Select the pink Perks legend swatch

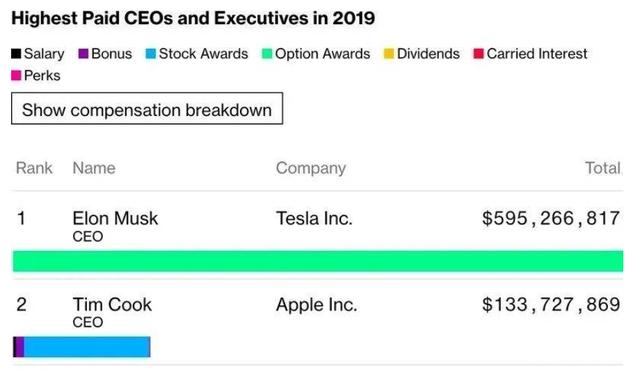coord(16,76)
